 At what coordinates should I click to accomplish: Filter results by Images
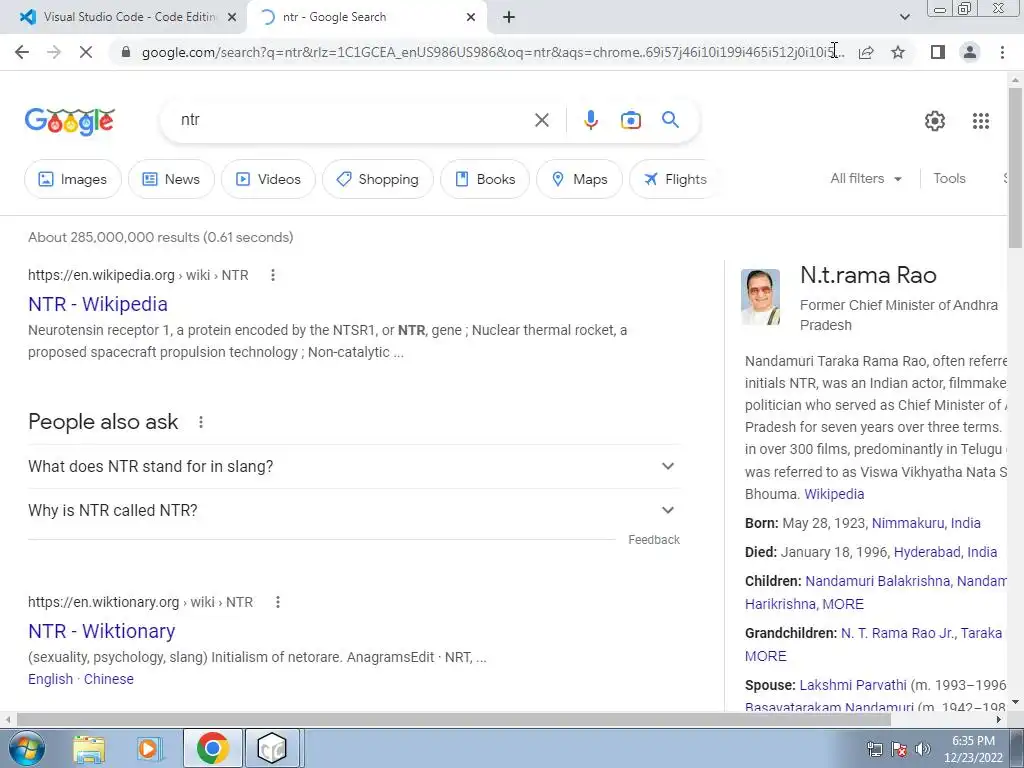[72, 179]
